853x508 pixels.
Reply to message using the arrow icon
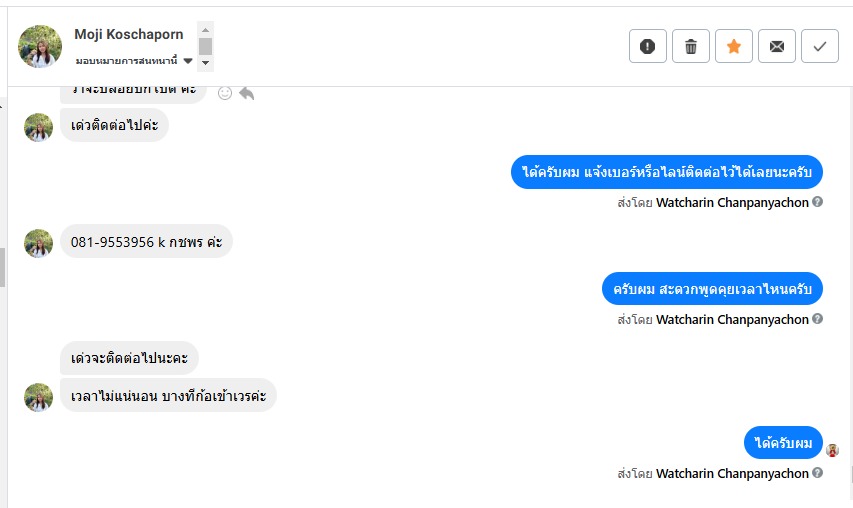[x=246, y=93]
